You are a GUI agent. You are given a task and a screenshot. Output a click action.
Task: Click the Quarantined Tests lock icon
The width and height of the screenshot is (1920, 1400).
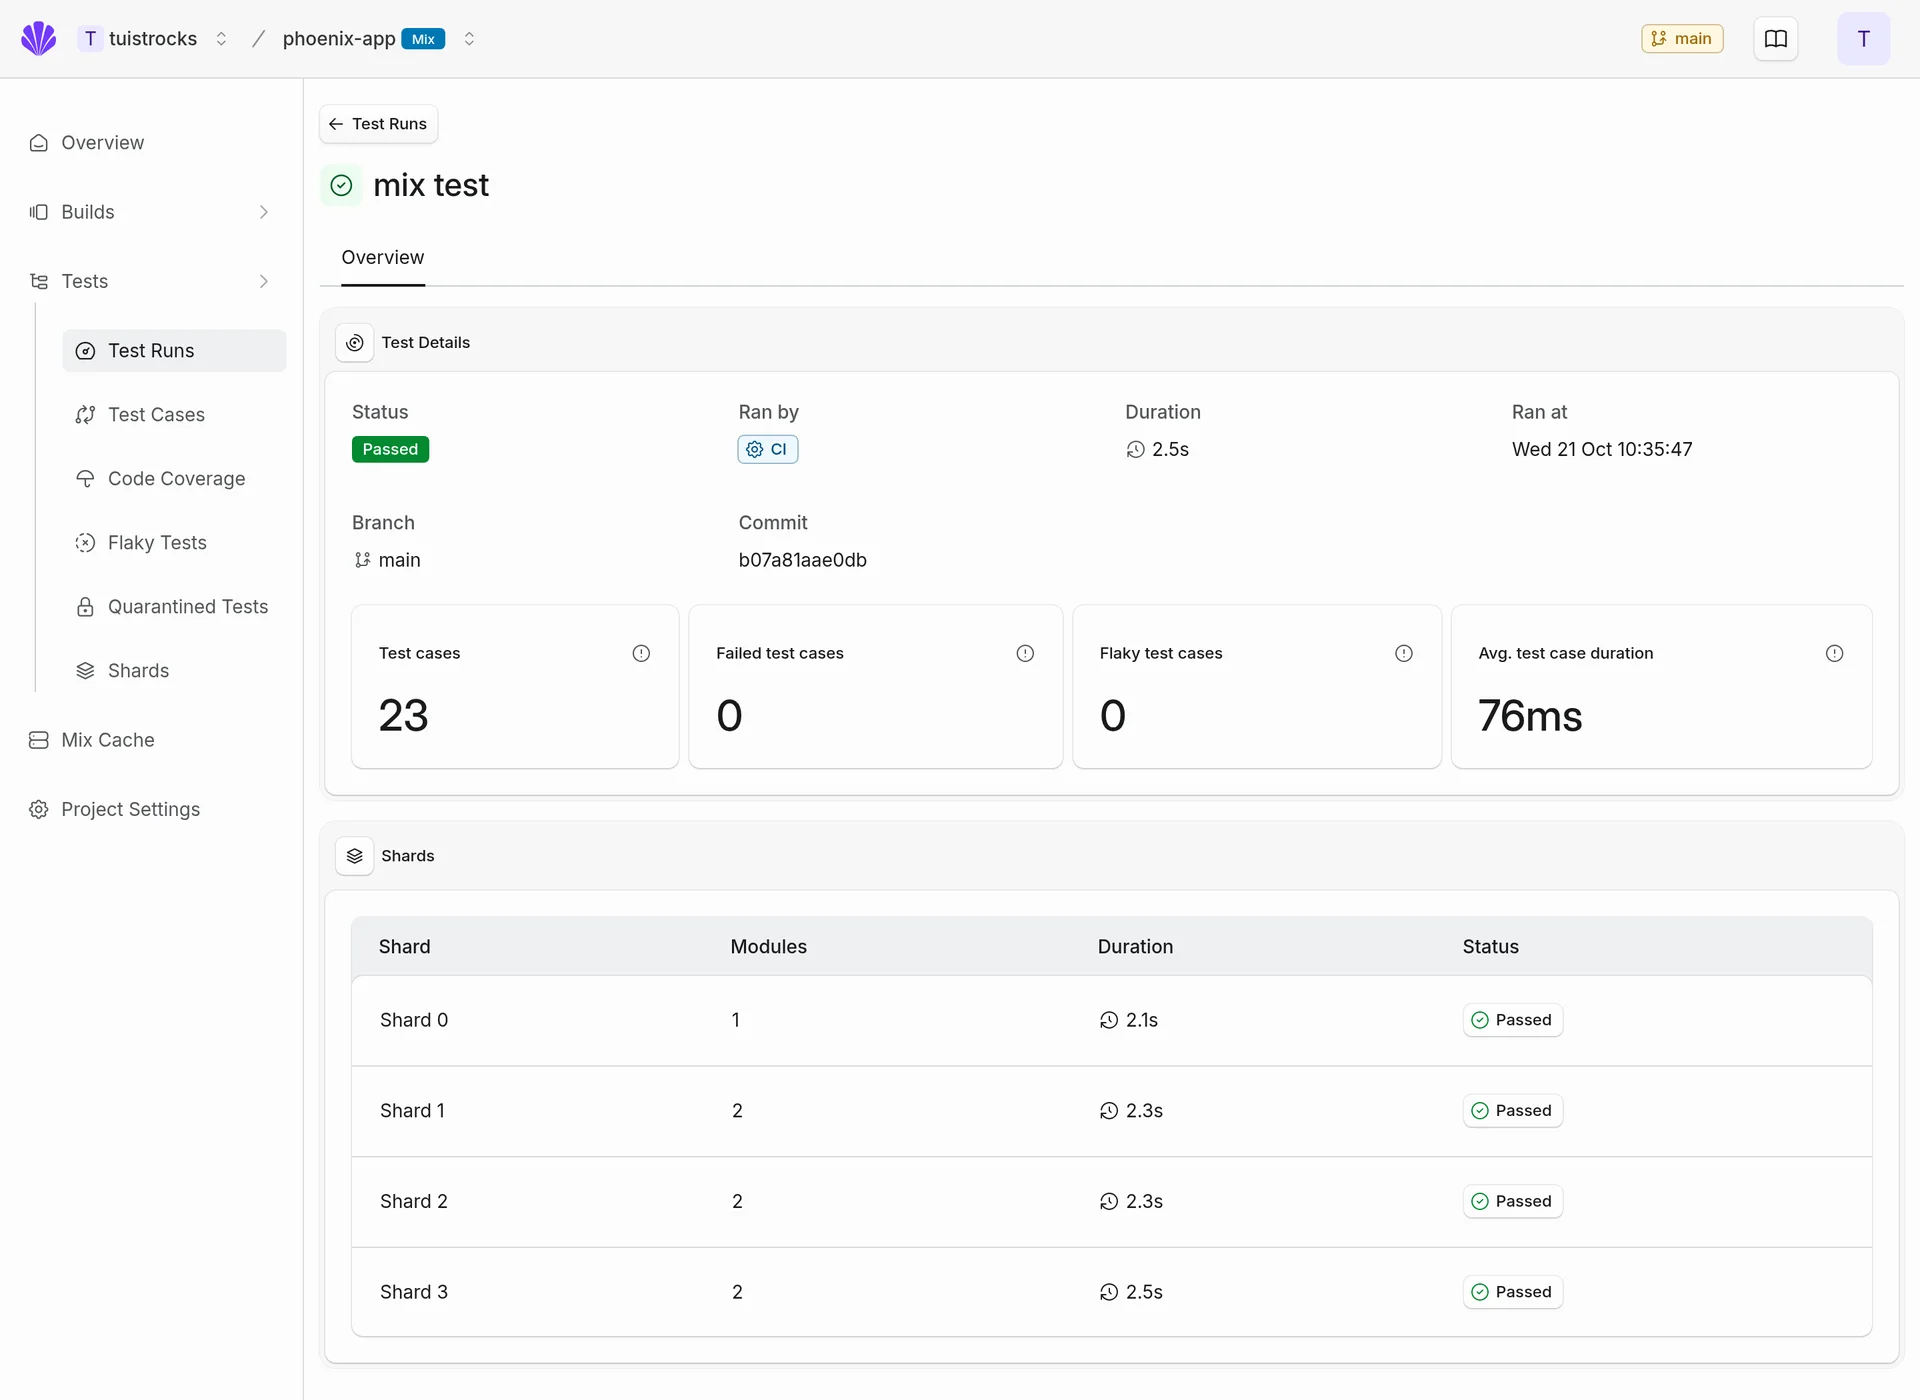[x=86, y=607]
